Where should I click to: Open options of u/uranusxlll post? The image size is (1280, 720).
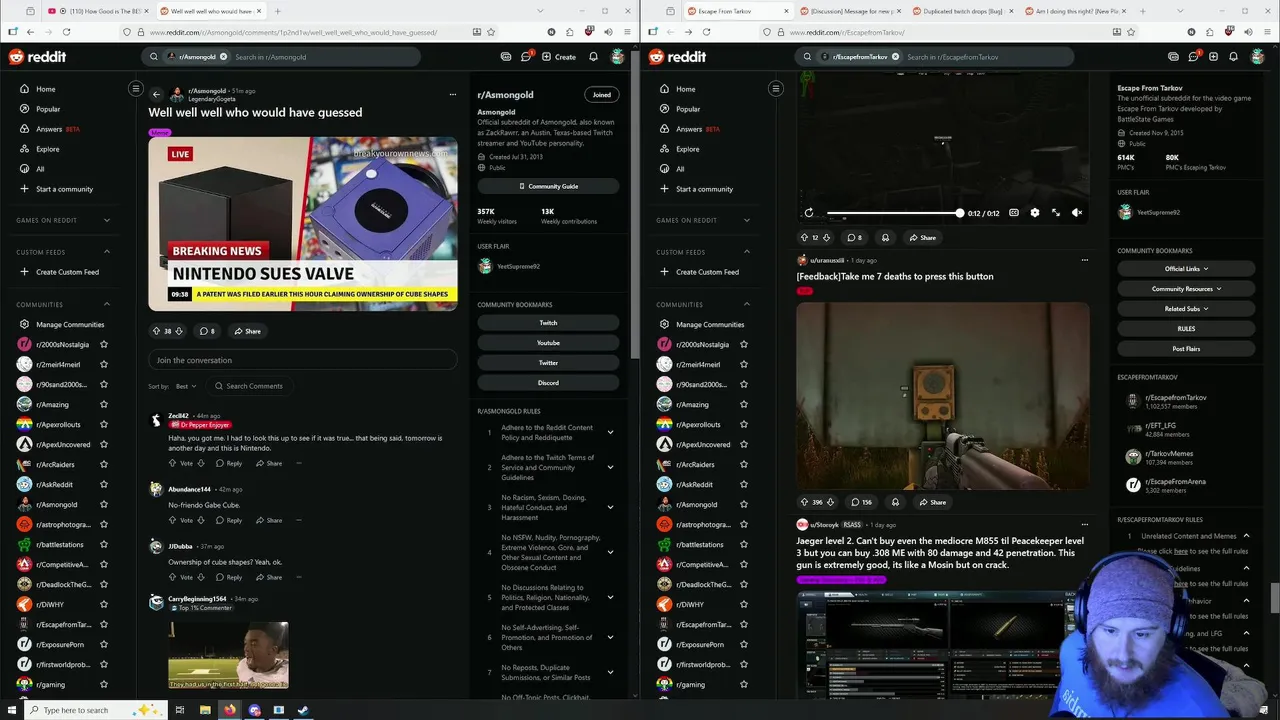tap(1084, 260)
